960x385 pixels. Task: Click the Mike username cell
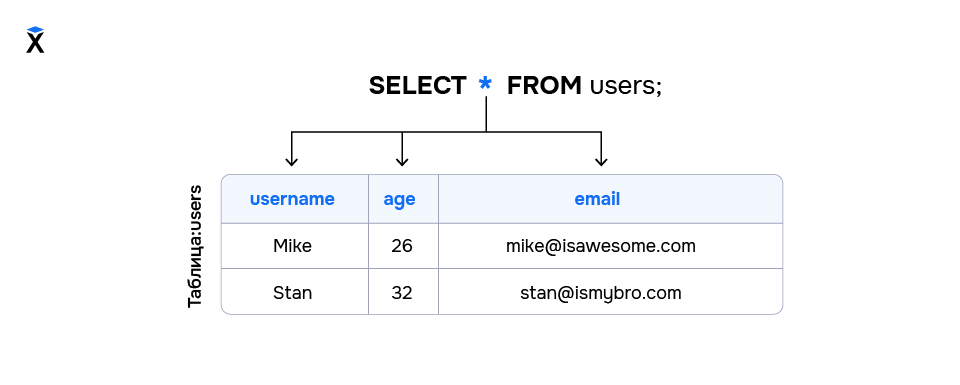click(x=294, y=246)
